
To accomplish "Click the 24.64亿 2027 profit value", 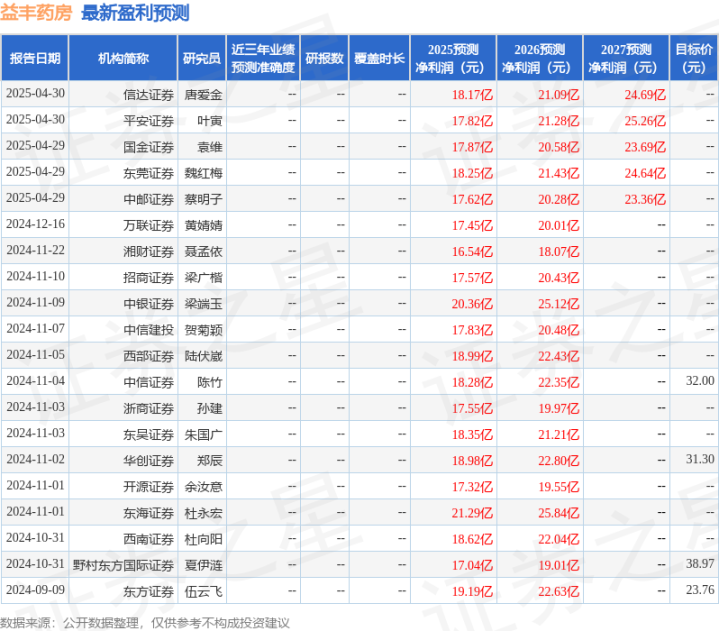I will point(645,173).
